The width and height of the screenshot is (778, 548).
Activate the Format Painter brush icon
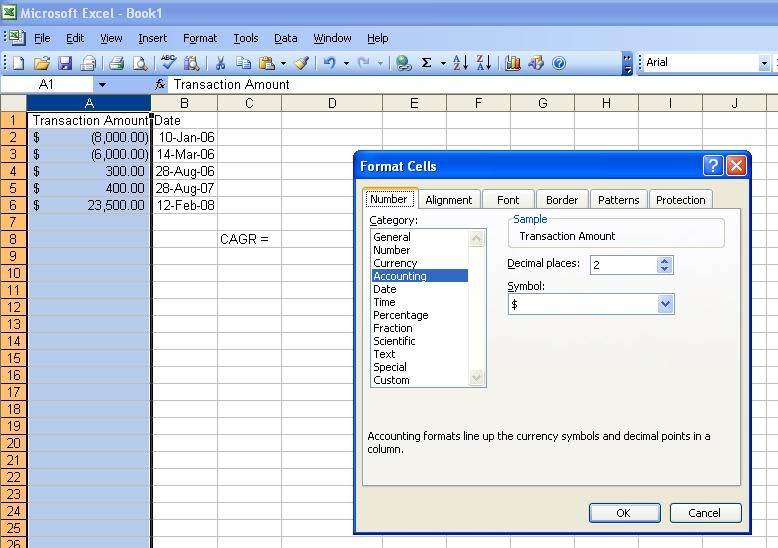pos(301,63)
